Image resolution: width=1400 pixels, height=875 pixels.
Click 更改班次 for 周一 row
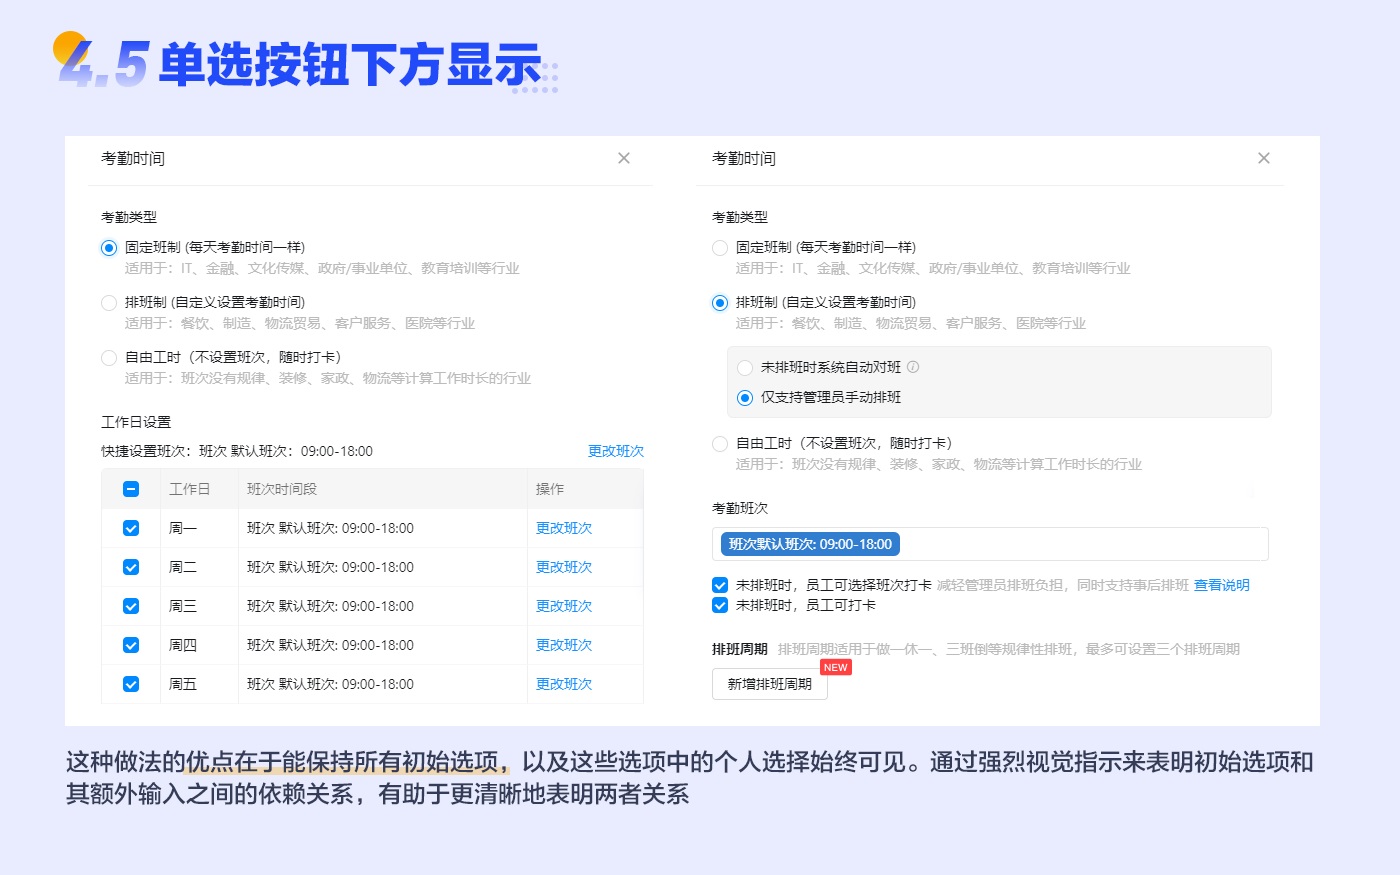tap(564, 528)
